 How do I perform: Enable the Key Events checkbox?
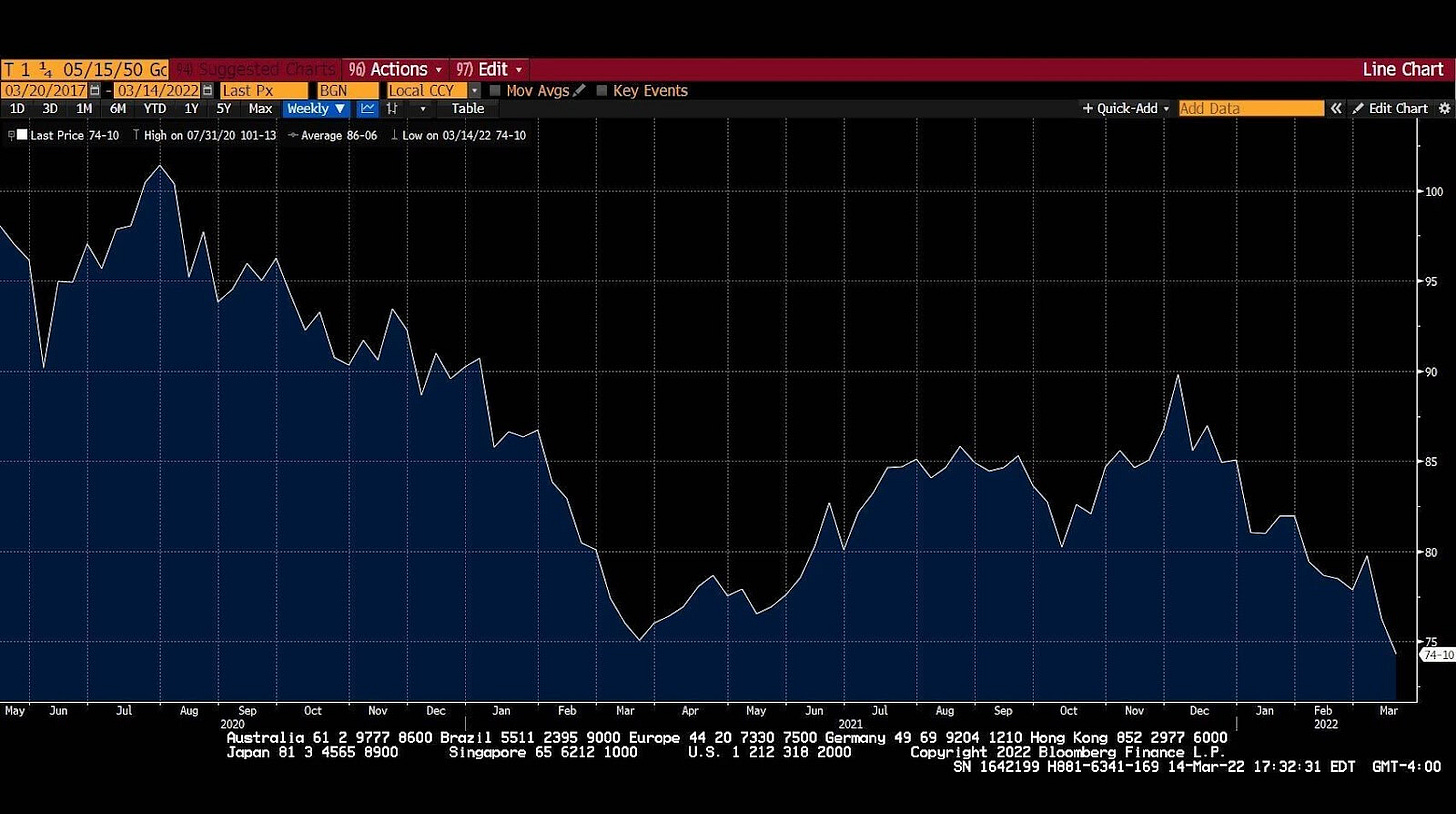coord(602,91)
